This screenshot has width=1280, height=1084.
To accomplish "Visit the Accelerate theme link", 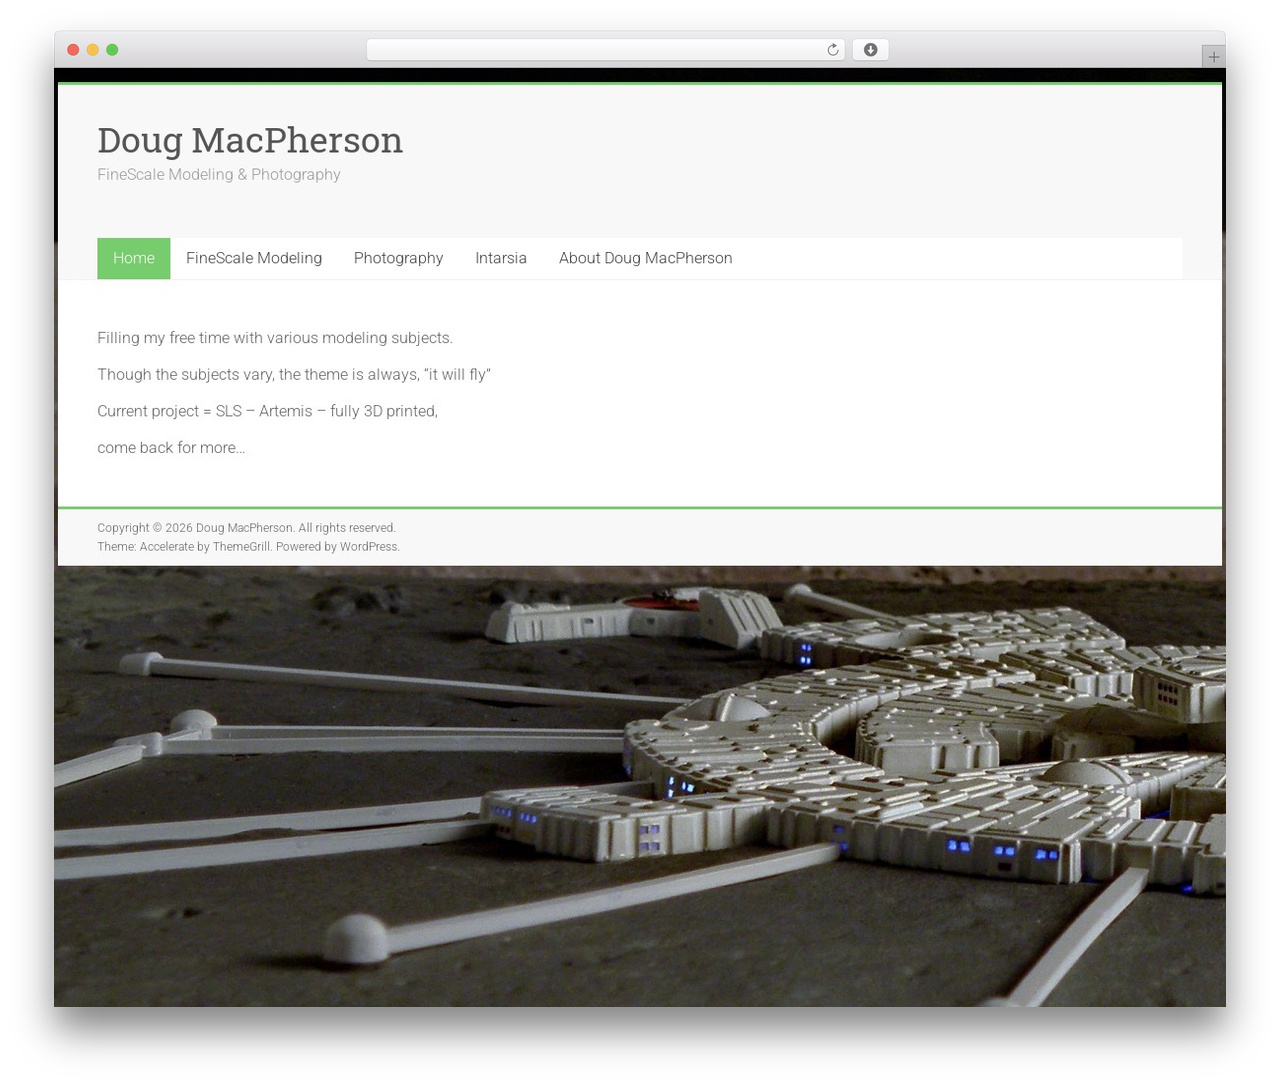I will 167,547.
